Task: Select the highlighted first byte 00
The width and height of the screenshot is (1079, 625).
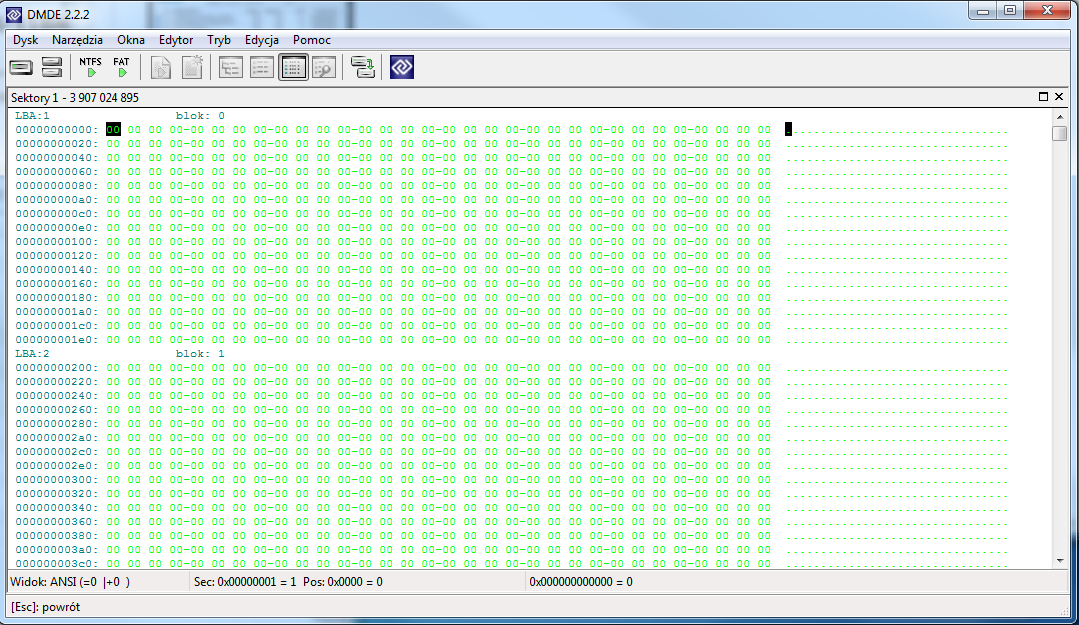Action: click(x=114, y=129)
